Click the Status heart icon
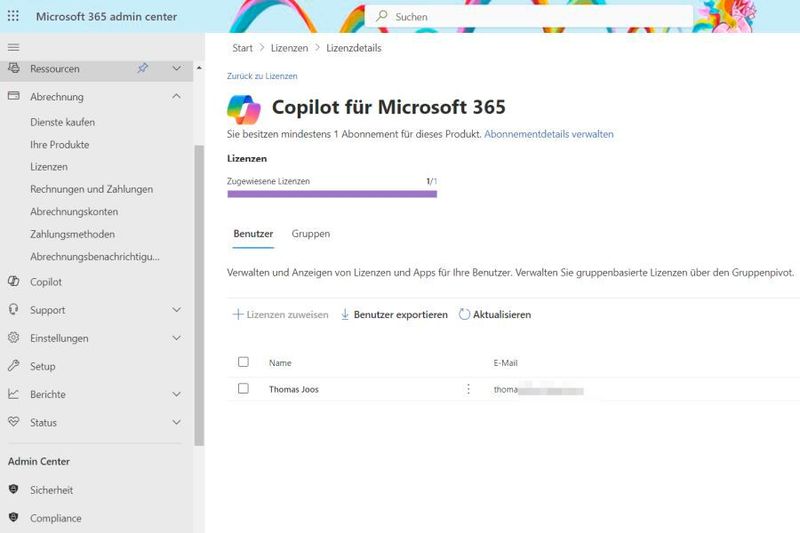The width and height of the screenshot is (800, 533). click(x=14, y=422)
